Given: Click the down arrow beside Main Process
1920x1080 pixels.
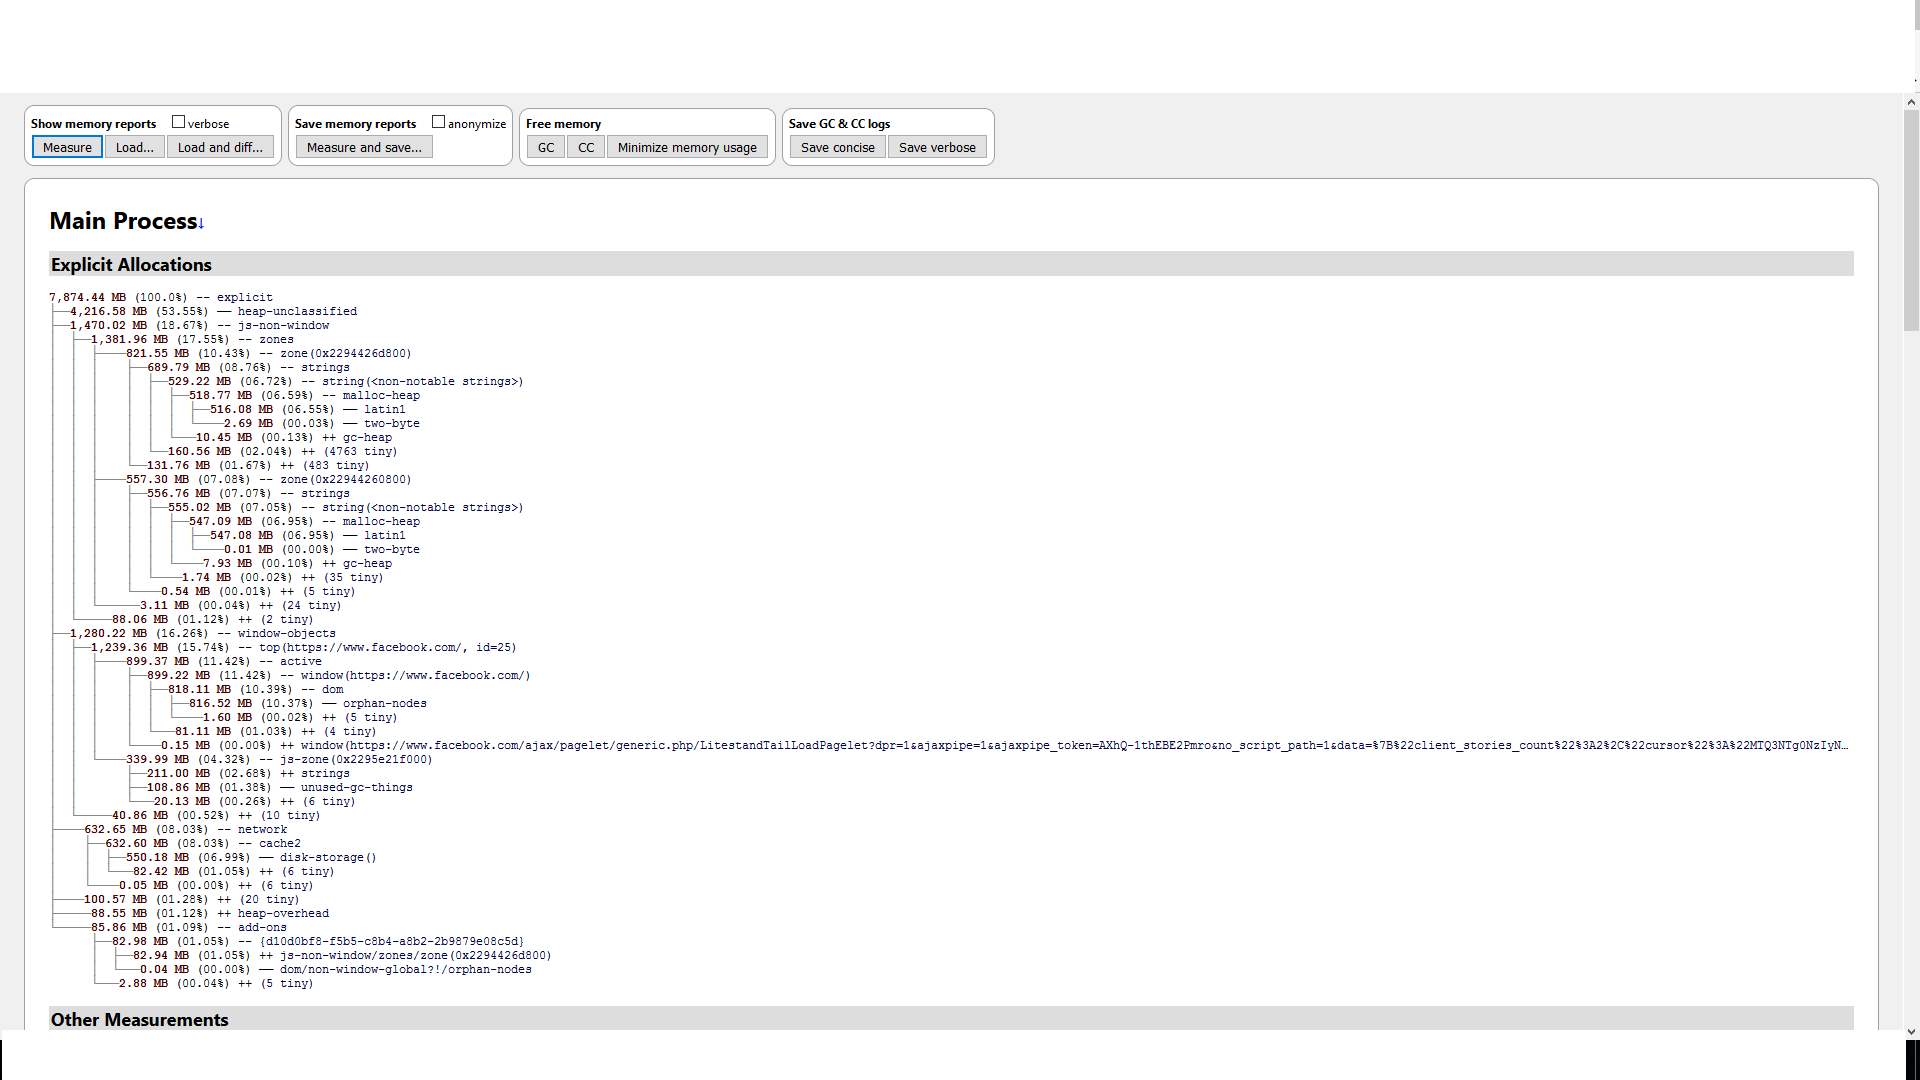Looking at the screenshot, I should pos(201,224).
